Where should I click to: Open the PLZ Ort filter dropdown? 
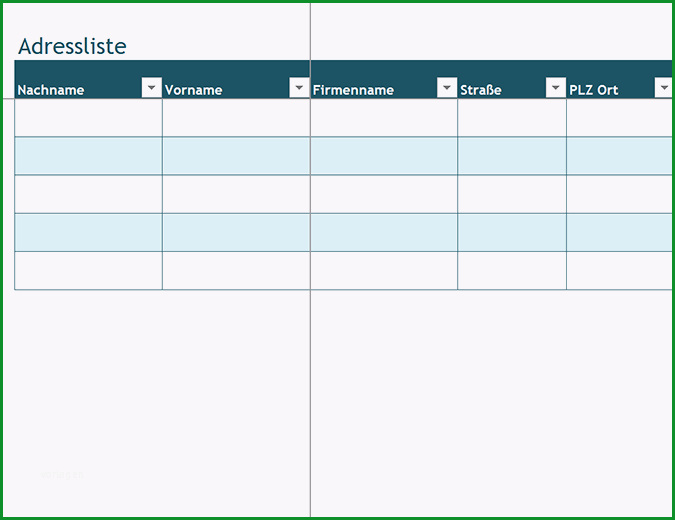pyautogui.click(x=664, y=87)
